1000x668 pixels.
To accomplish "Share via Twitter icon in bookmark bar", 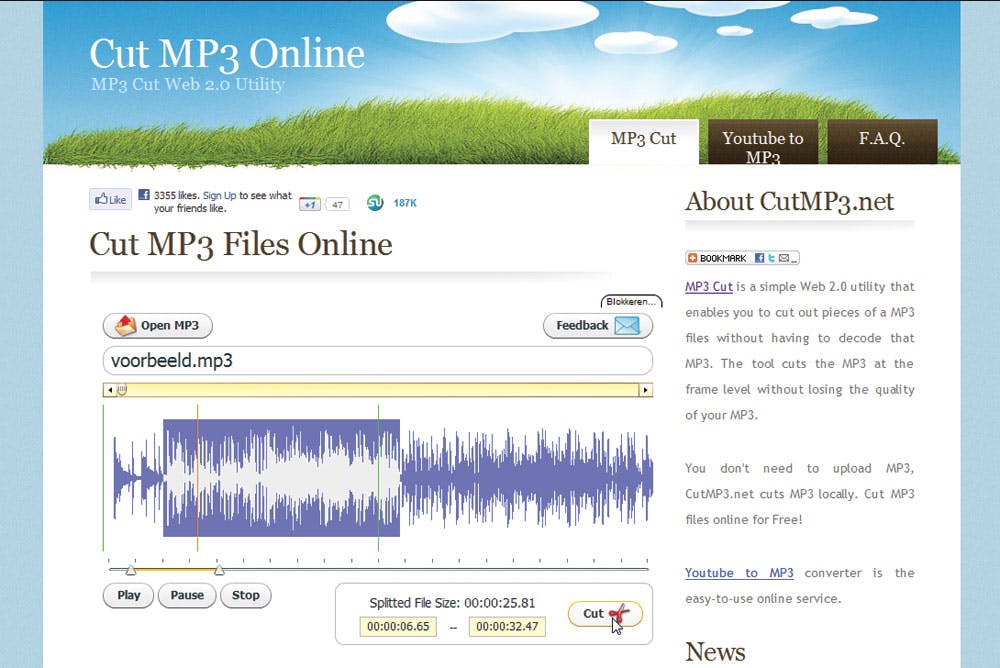I will 771,258.
